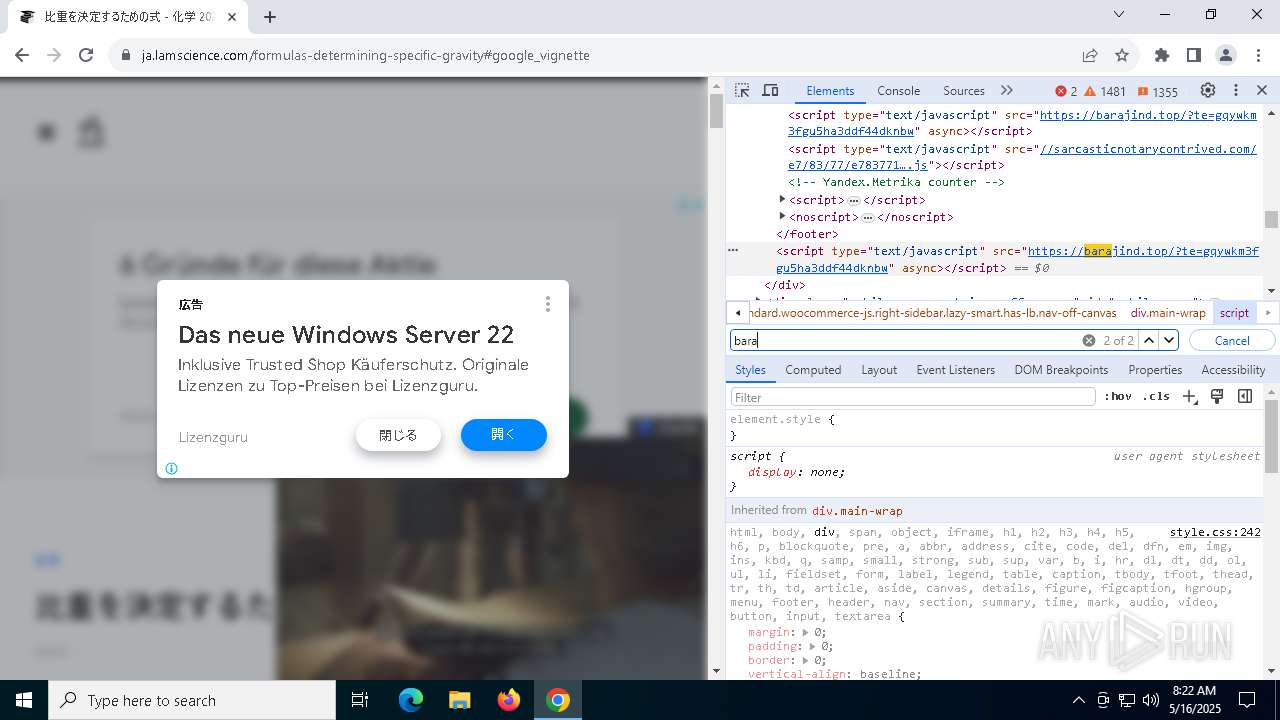Open the Layout tab
The width and height of the screenshot is (1280, 720).
pyautogui.click(x=879, y=369)
